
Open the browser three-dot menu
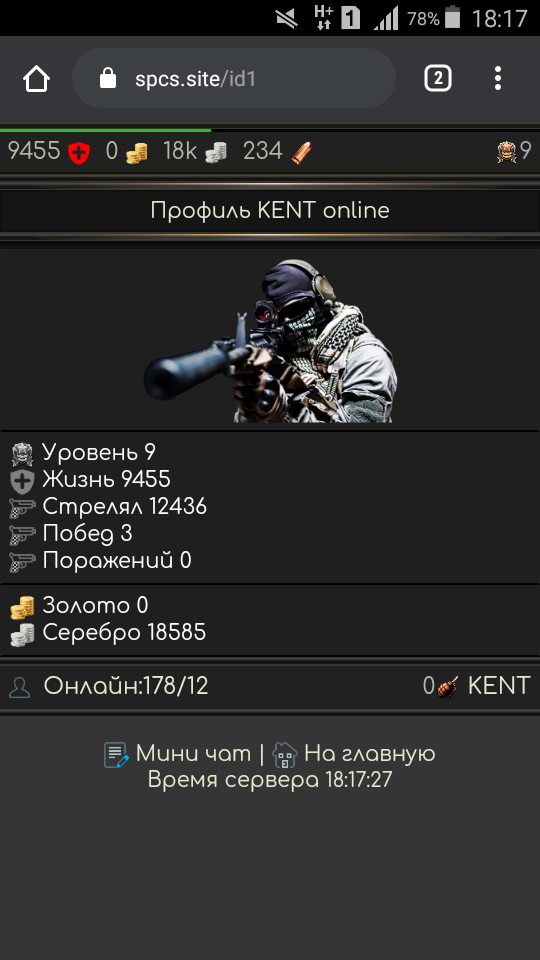[498, 78]
